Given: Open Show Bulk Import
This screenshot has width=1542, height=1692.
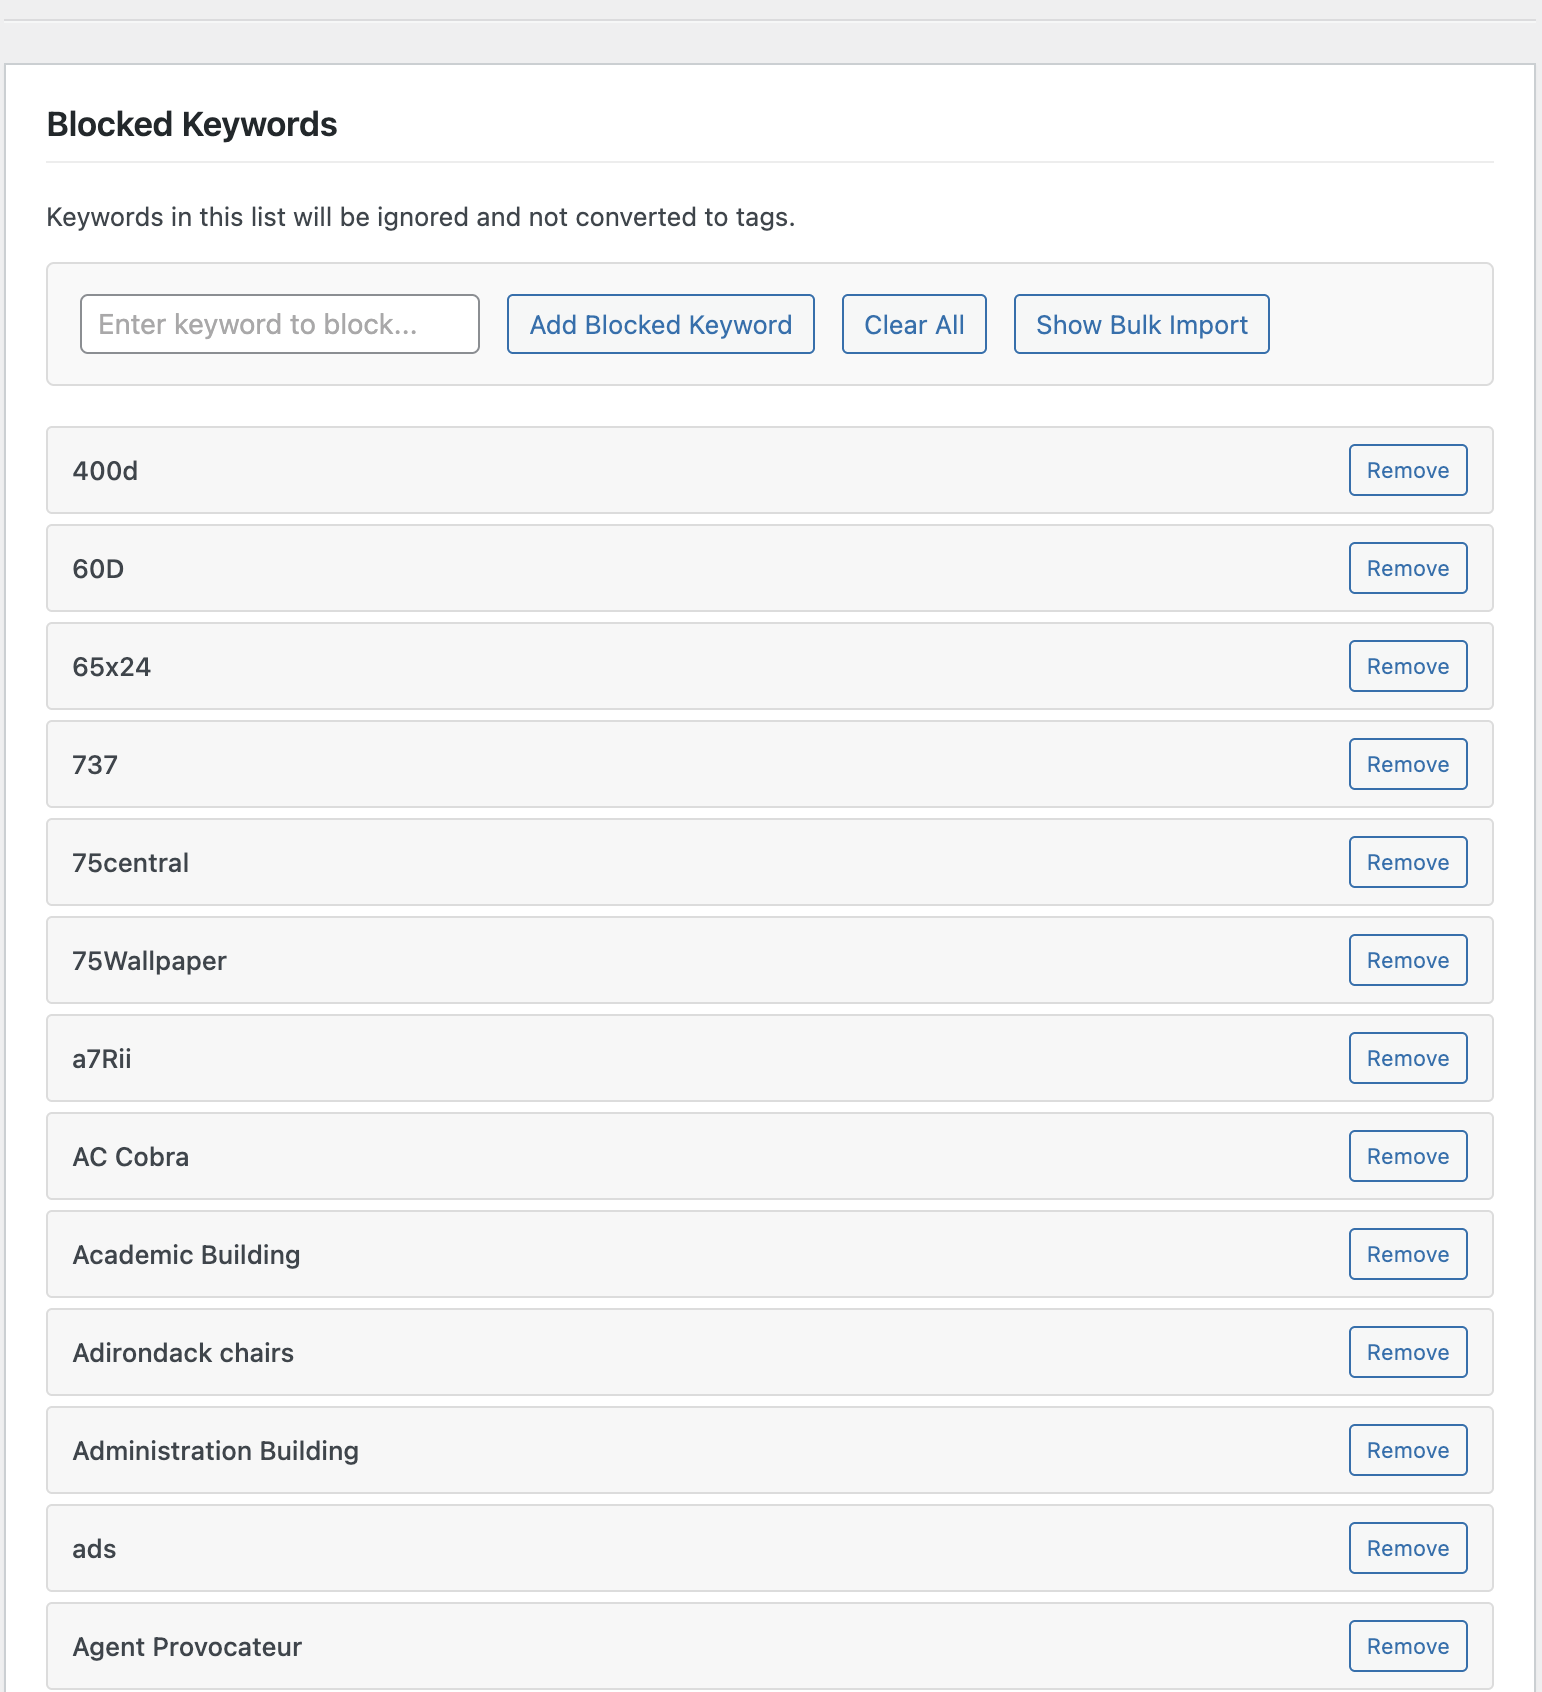Looking at the screenshot, I should (1141, 324).
